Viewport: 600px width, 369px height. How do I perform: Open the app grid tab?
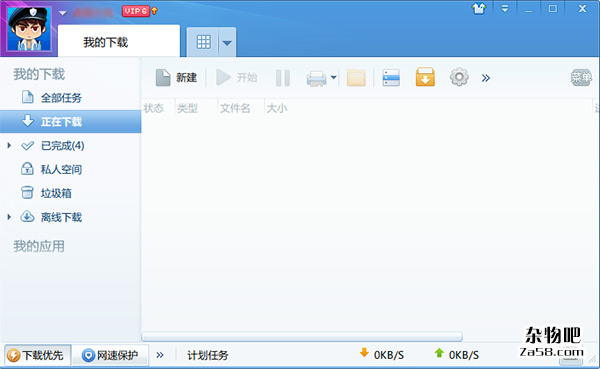203,42
